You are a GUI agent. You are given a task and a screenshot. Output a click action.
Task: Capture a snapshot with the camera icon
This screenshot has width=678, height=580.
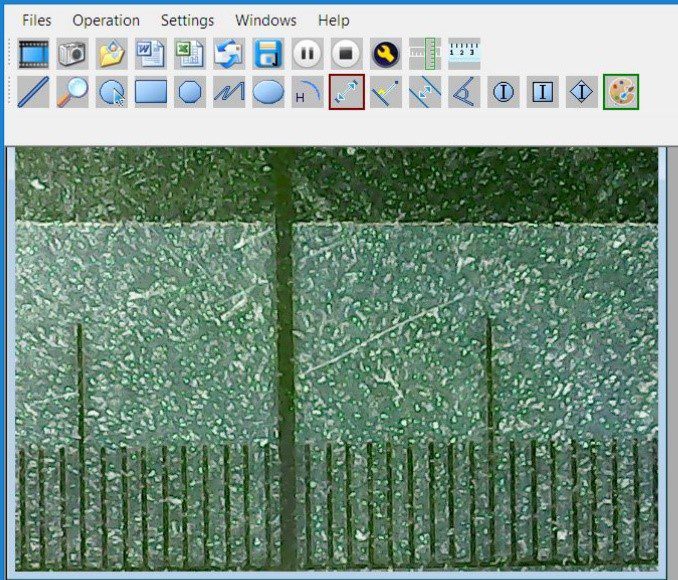tap(72, 54)
